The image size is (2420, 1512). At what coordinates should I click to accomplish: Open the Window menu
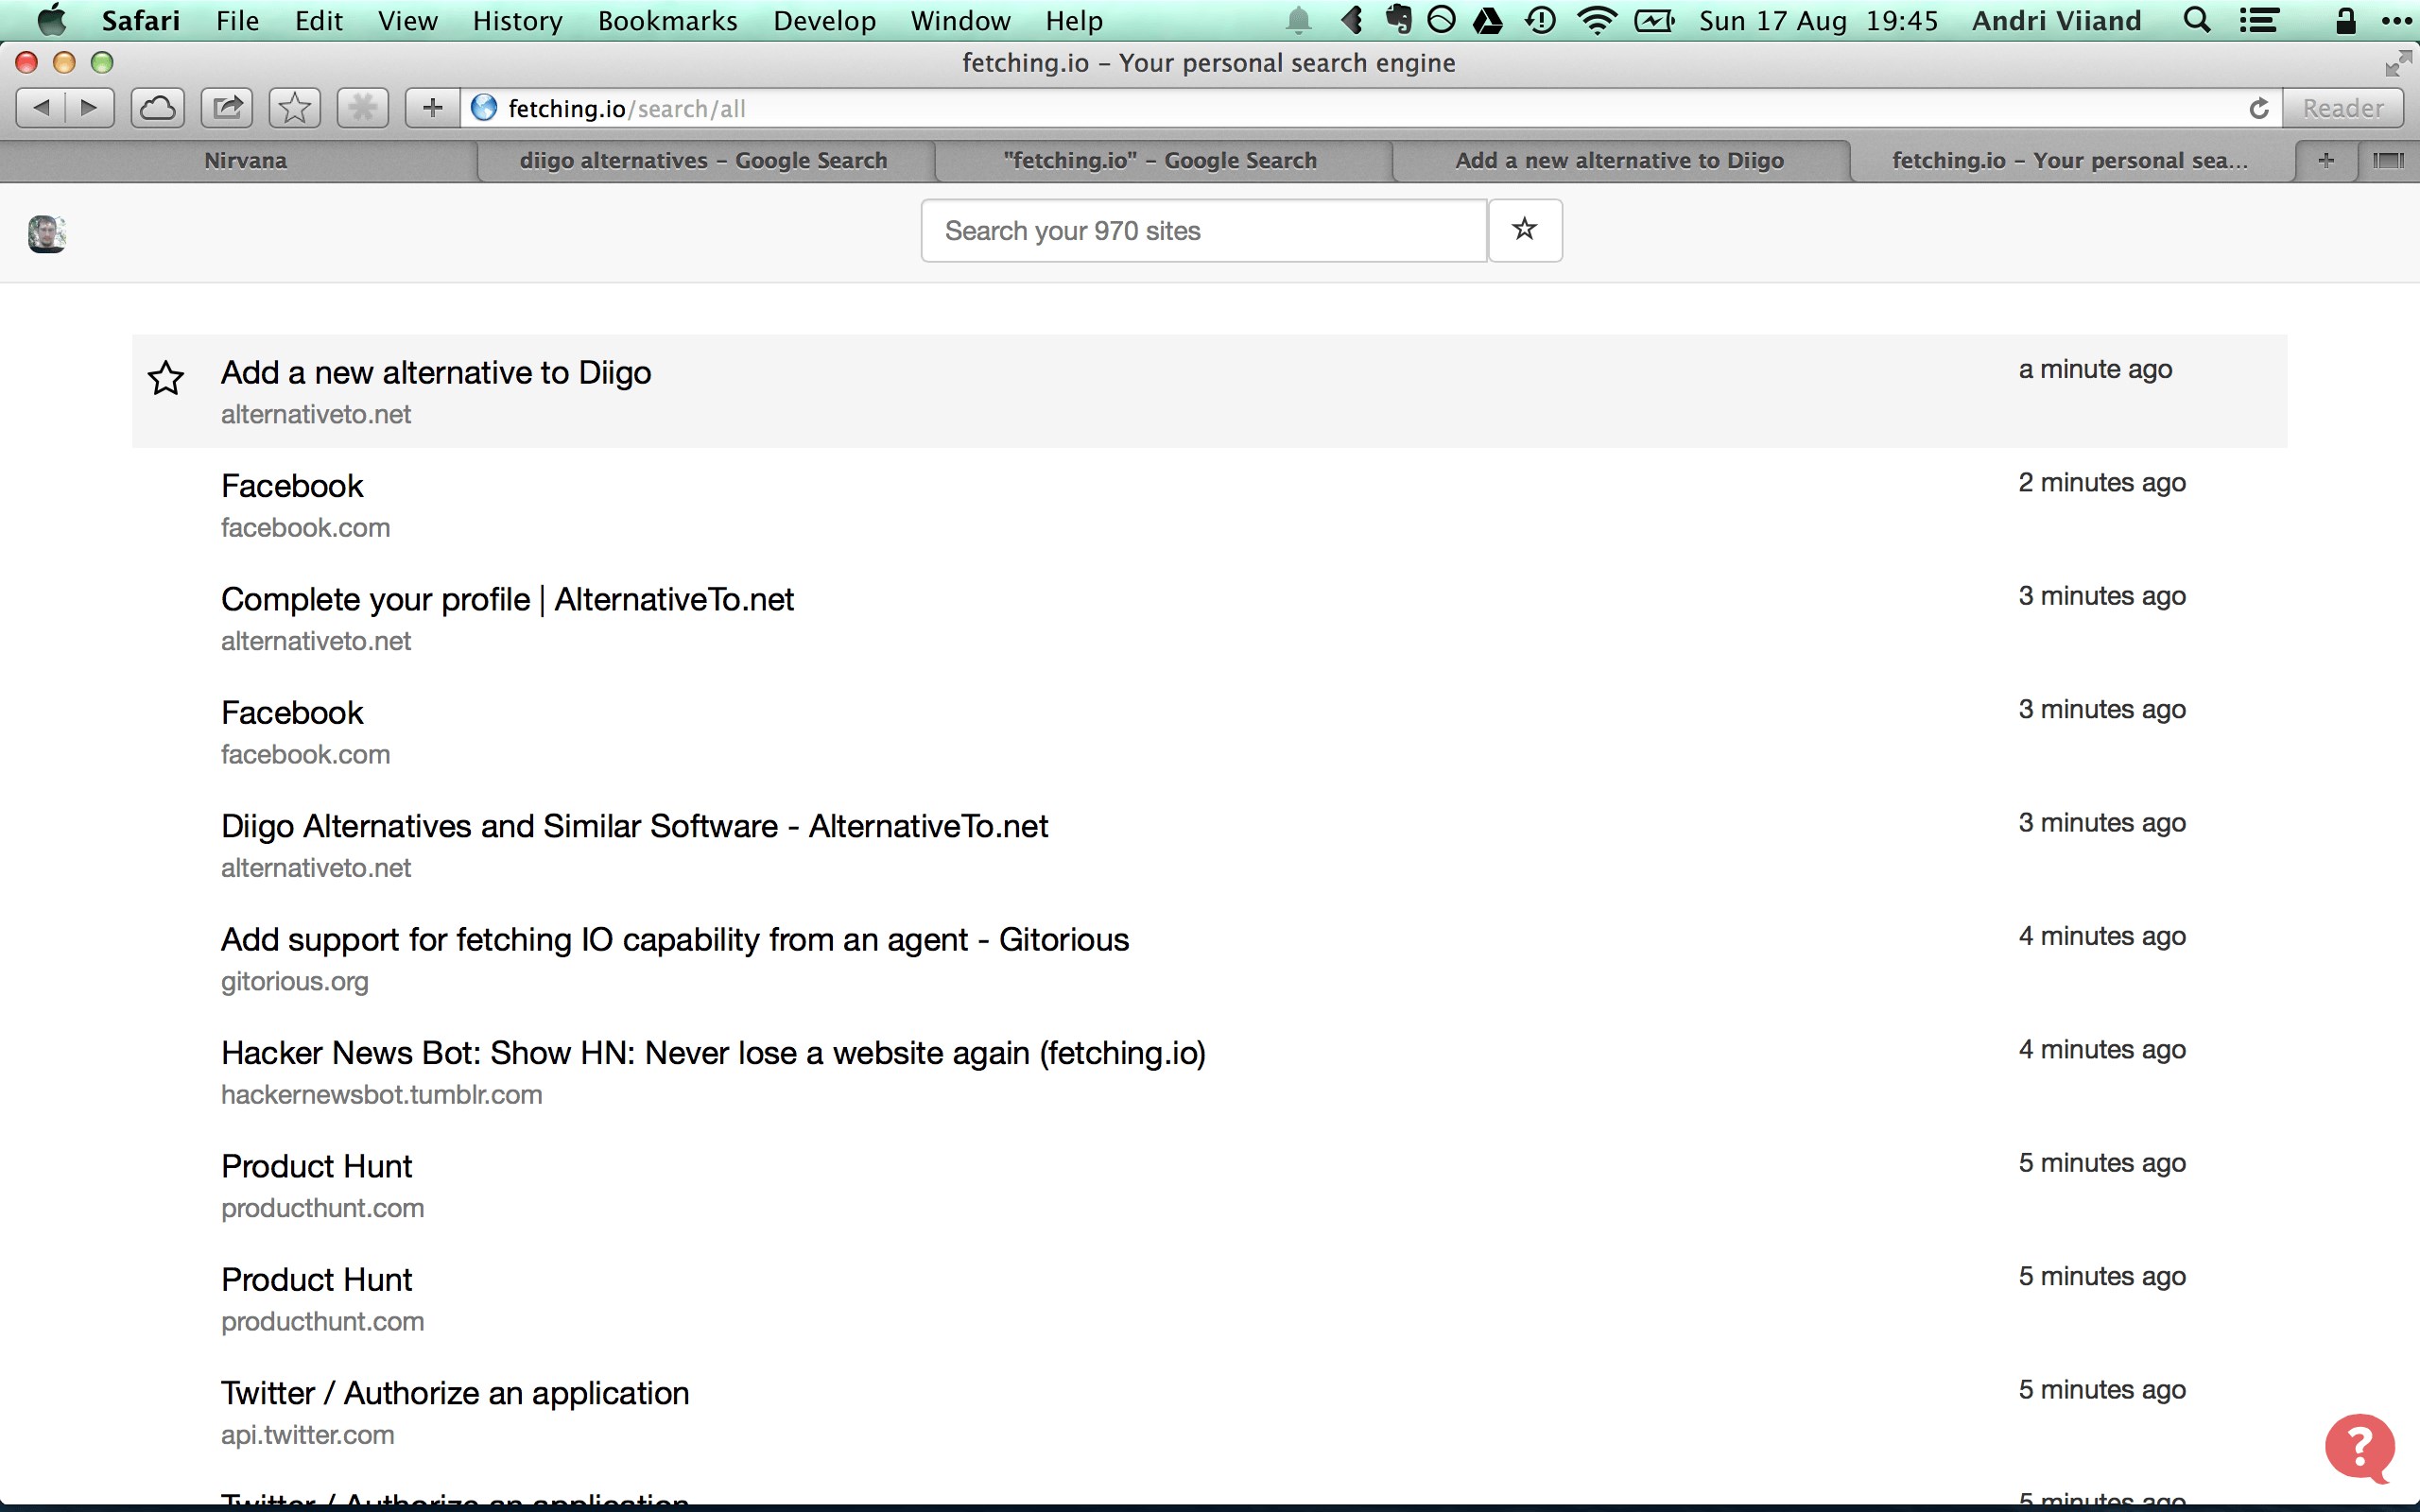[x=960, y=20]
